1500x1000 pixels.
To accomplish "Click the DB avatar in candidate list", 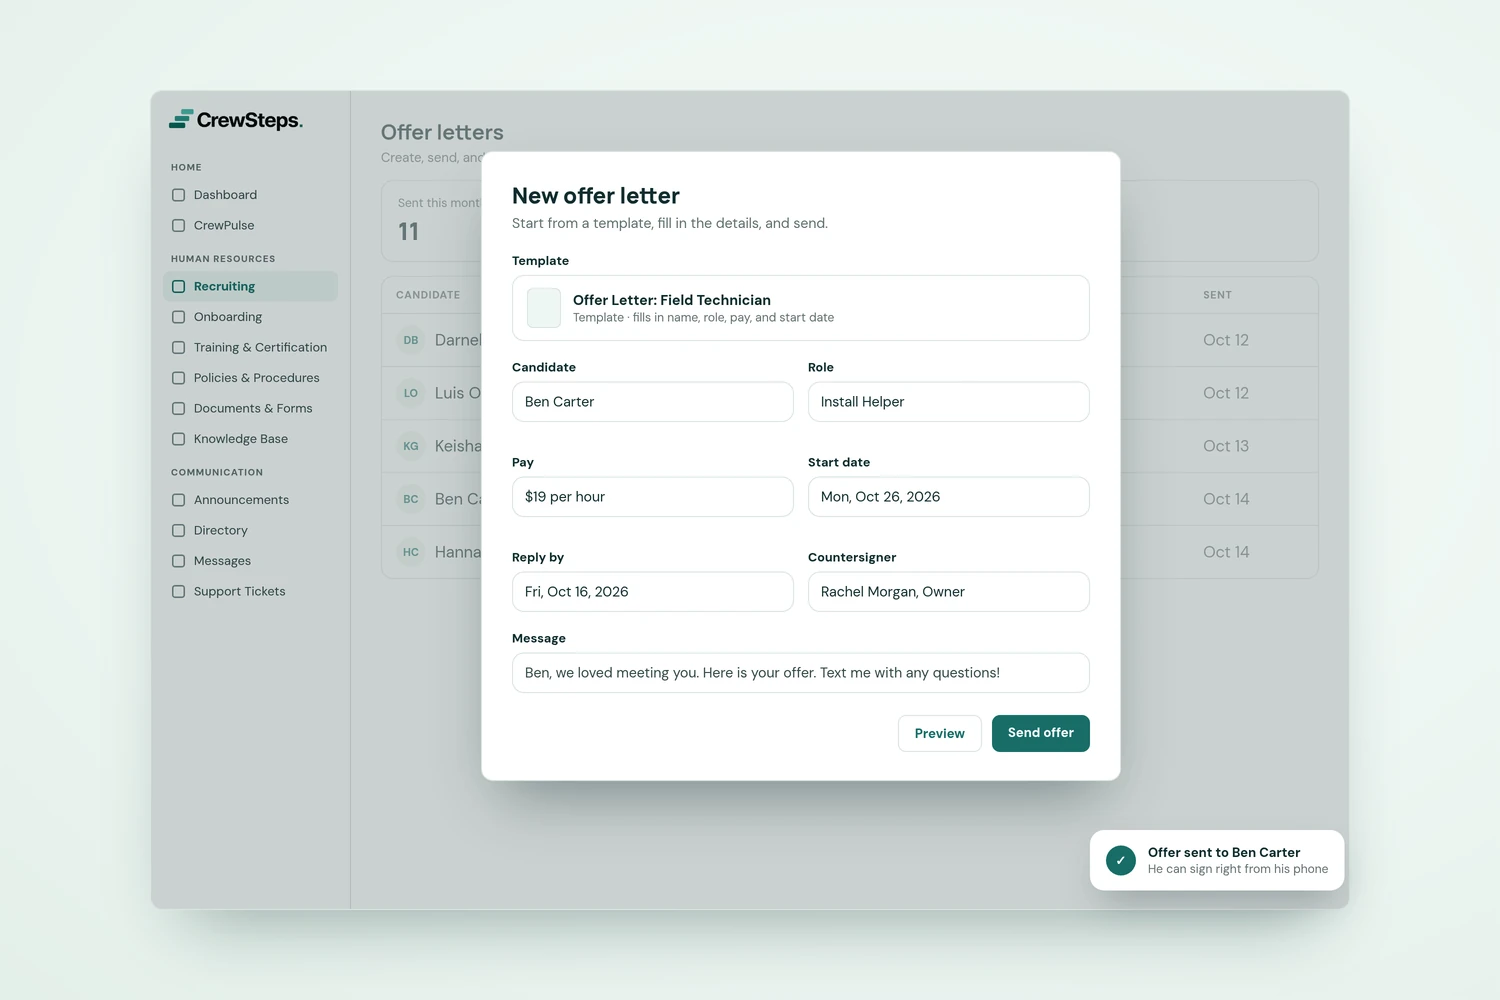I will coord(411,340).
